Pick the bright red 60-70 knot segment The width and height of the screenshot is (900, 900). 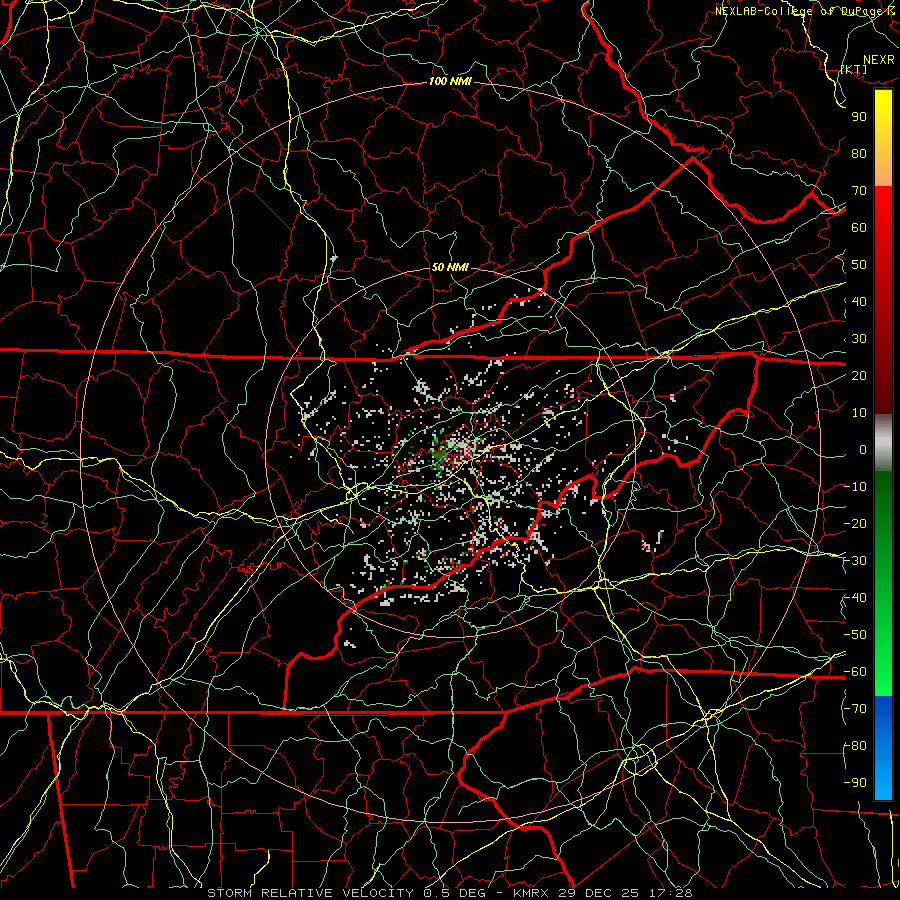[x=883, y=205]
